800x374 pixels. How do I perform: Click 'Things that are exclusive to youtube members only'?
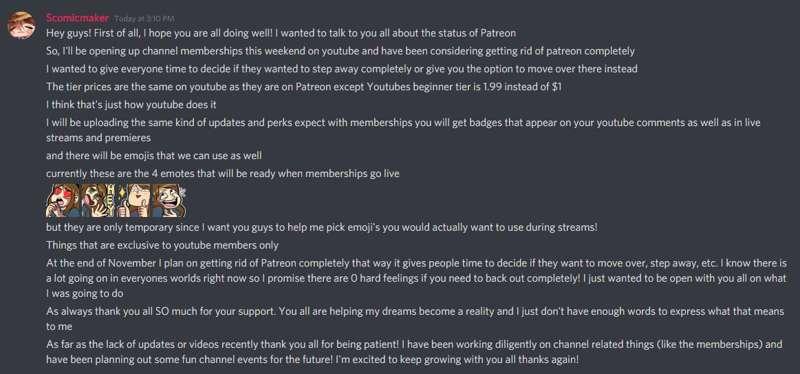(x=162, y=245)
